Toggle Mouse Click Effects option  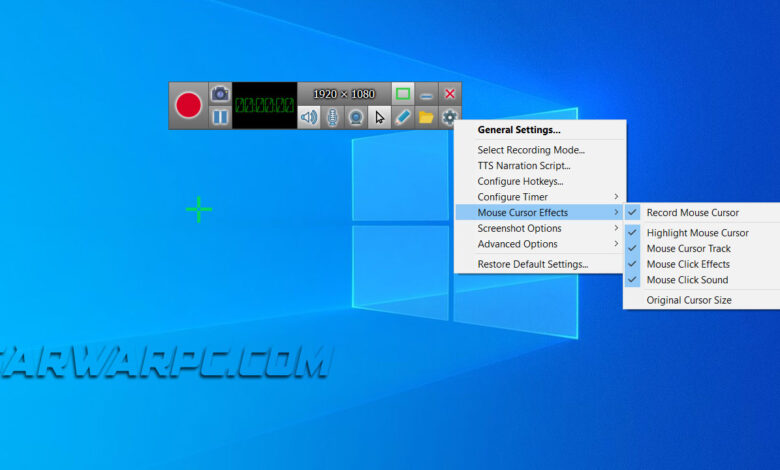[x=702, y=264]
